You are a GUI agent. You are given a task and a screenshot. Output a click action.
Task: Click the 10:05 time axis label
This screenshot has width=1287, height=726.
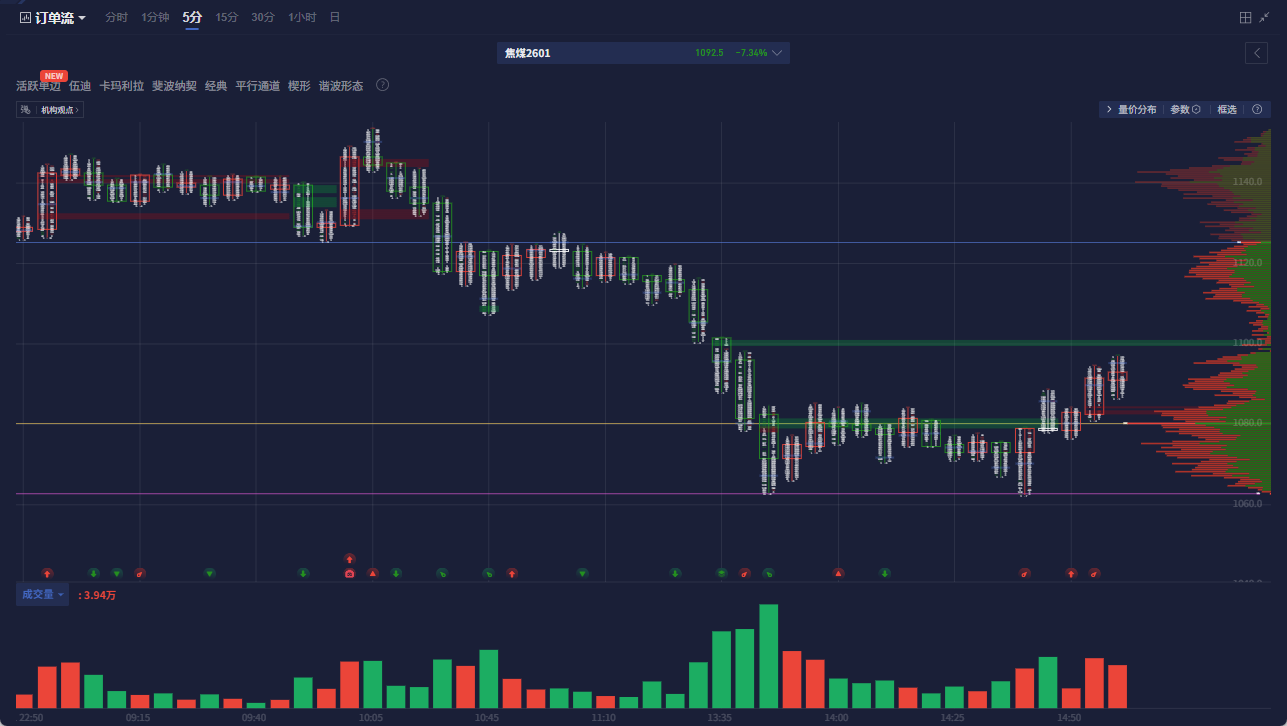click(371, 718)
